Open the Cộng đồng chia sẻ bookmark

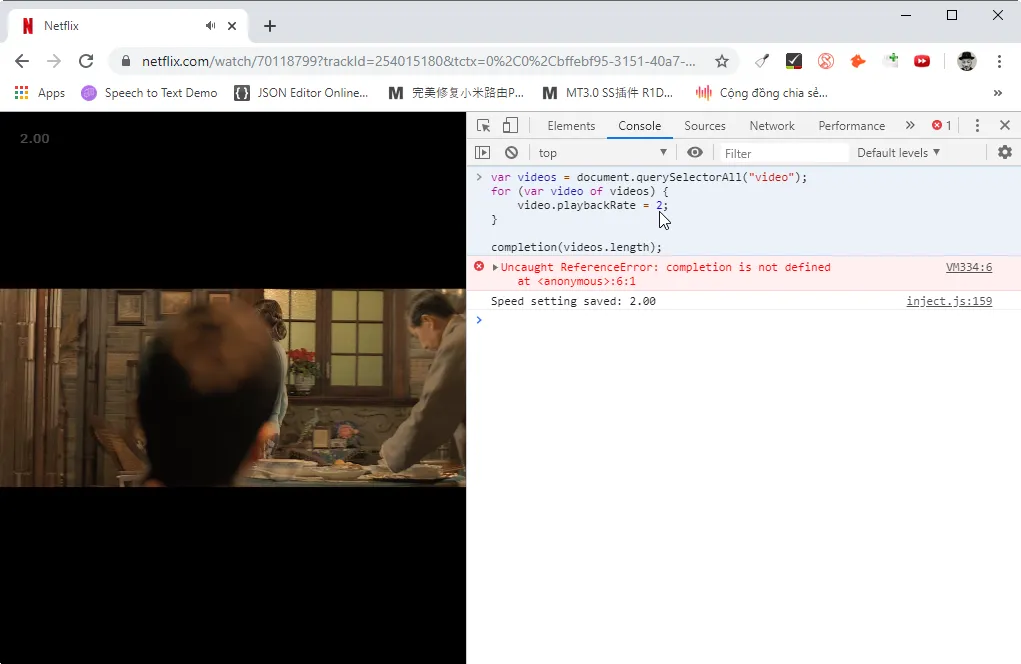tap(761, 93)
